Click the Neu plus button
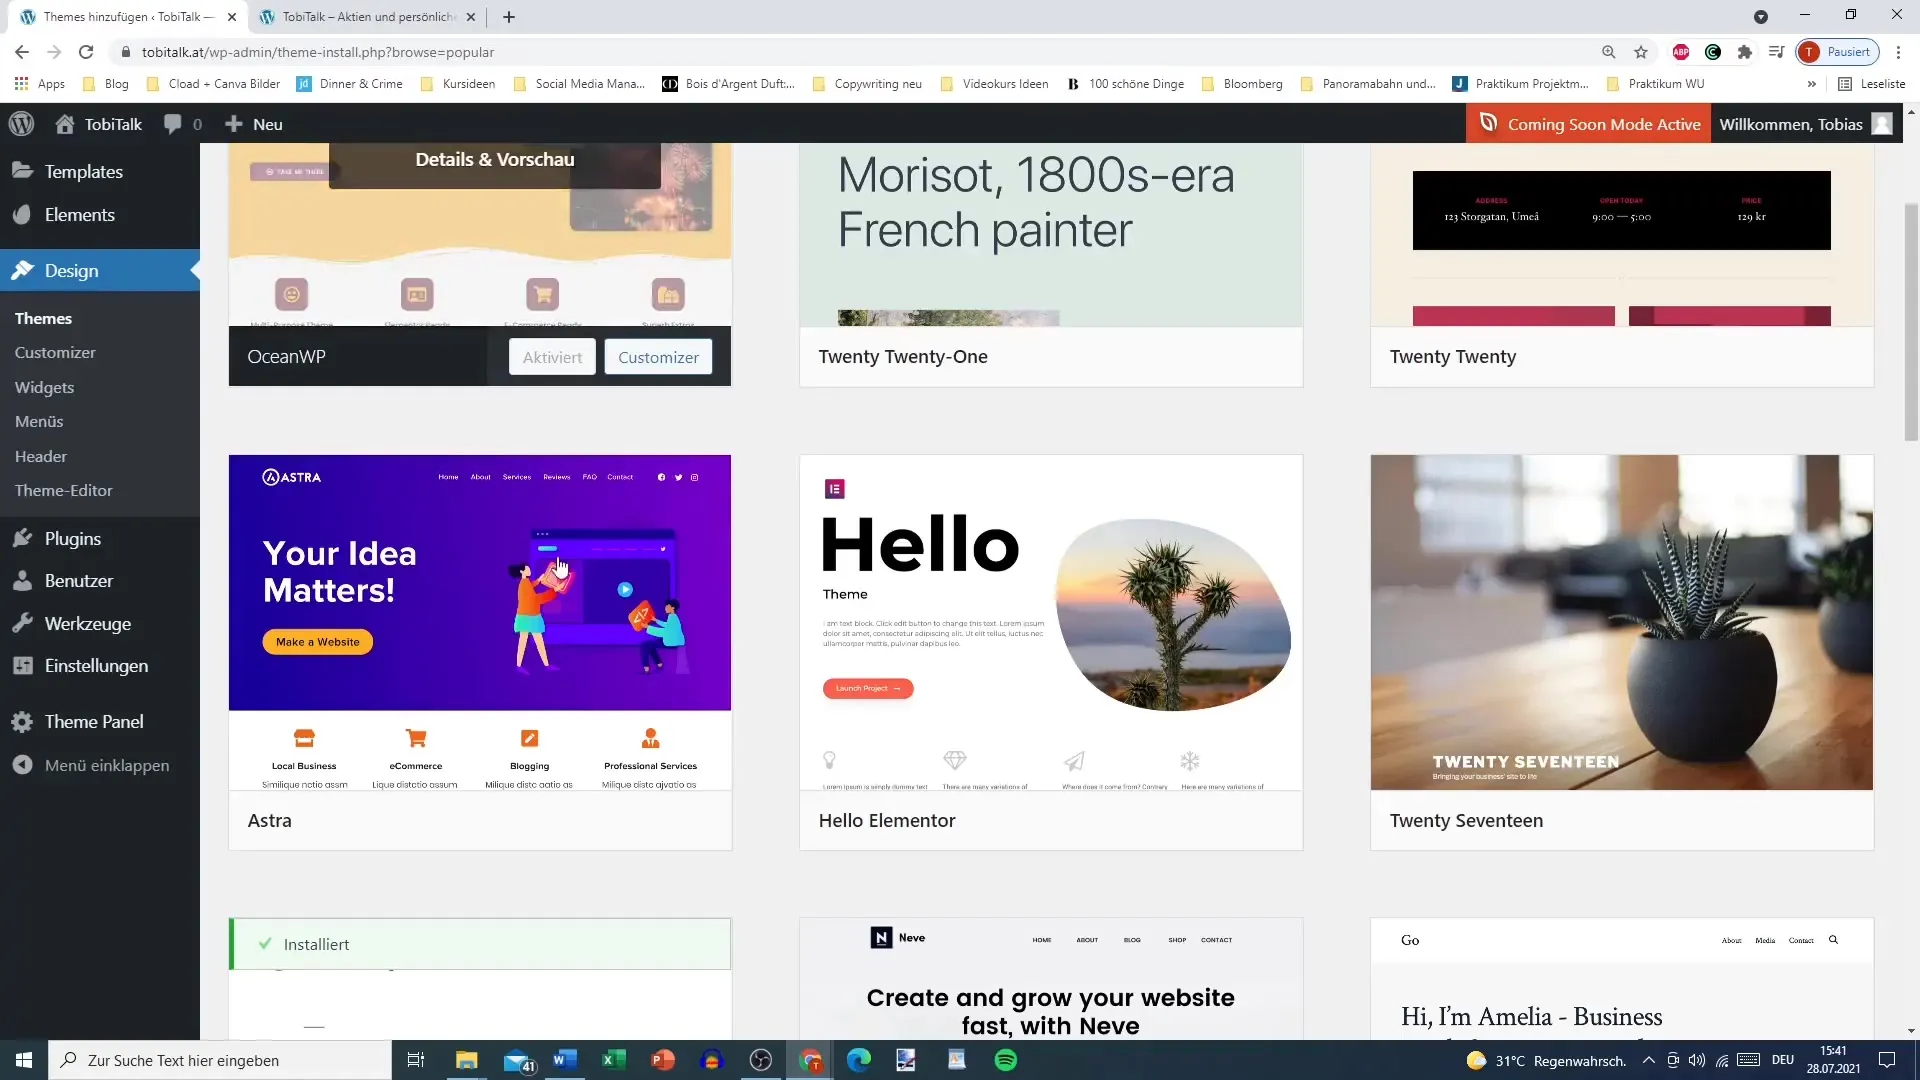 click(253, 124)
